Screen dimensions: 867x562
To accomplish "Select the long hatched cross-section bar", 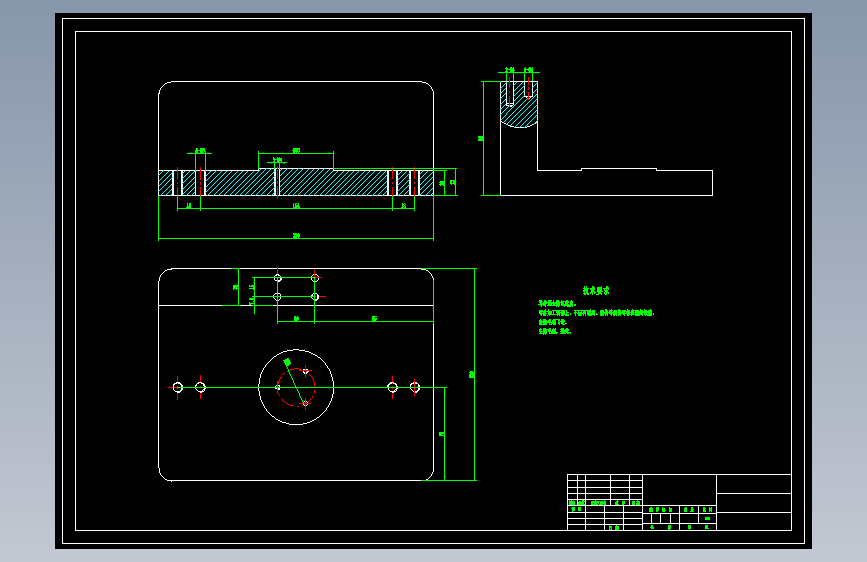I will click(296, 182).
